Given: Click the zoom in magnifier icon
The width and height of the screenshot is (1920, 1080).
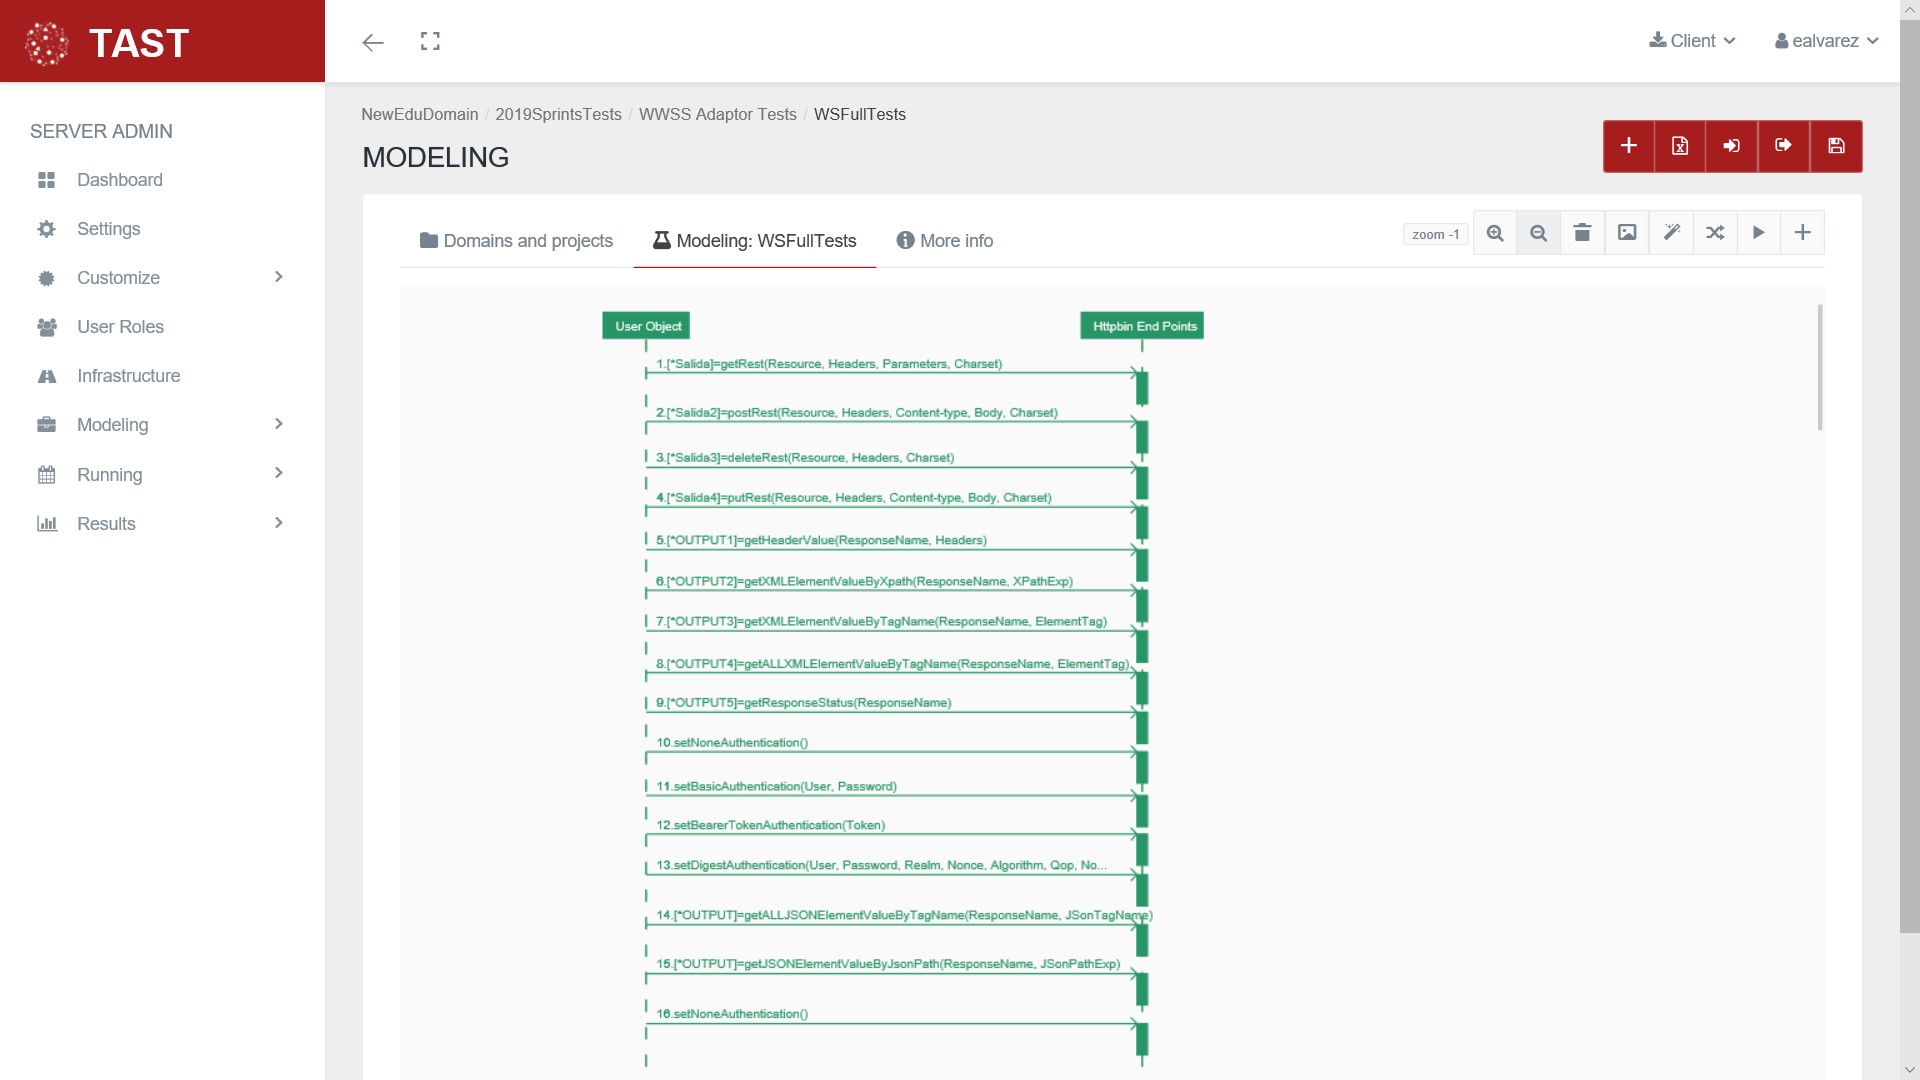Looking at the screenshot, I should tap(1495, 233).
